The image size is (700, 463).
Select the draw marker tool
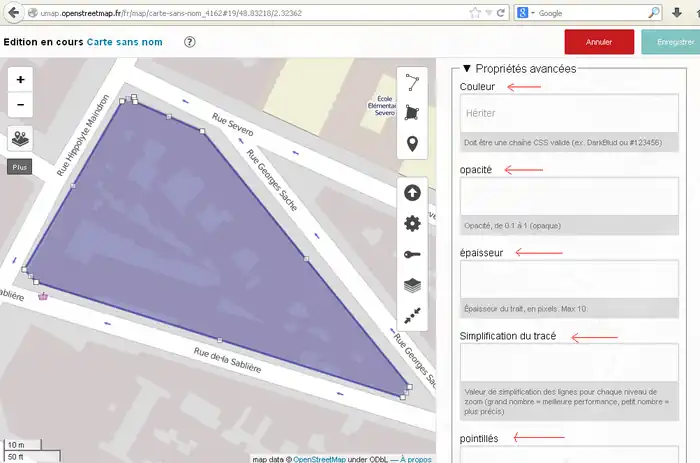coord(412,145)
